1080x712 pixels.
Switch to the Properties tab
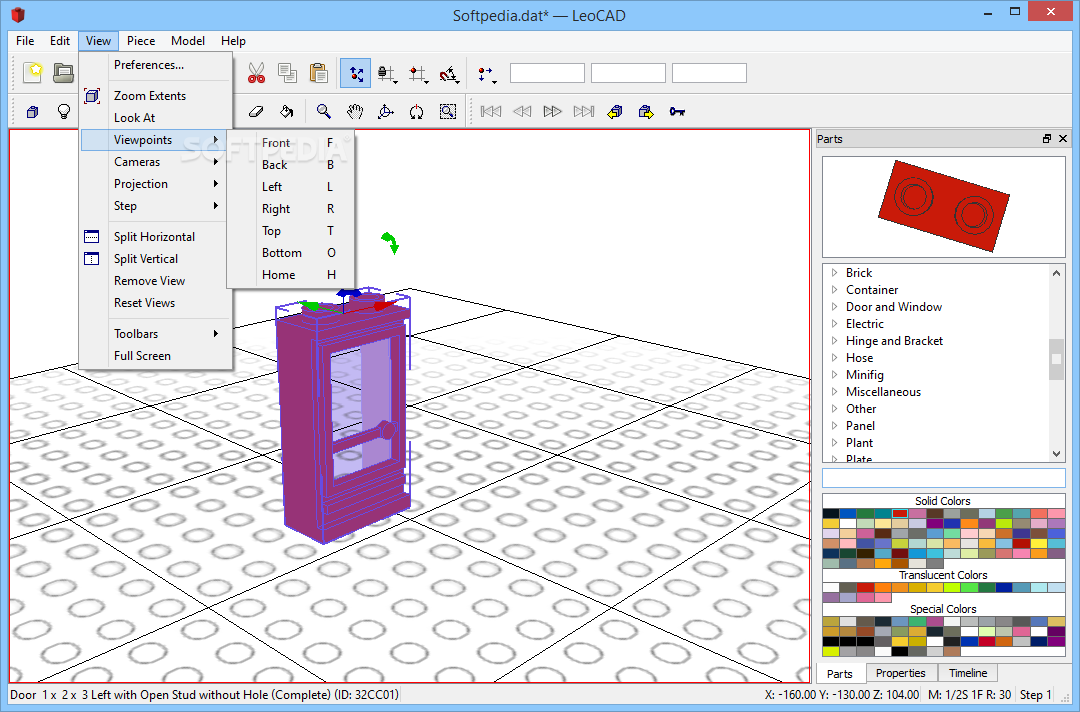point(900,673)
